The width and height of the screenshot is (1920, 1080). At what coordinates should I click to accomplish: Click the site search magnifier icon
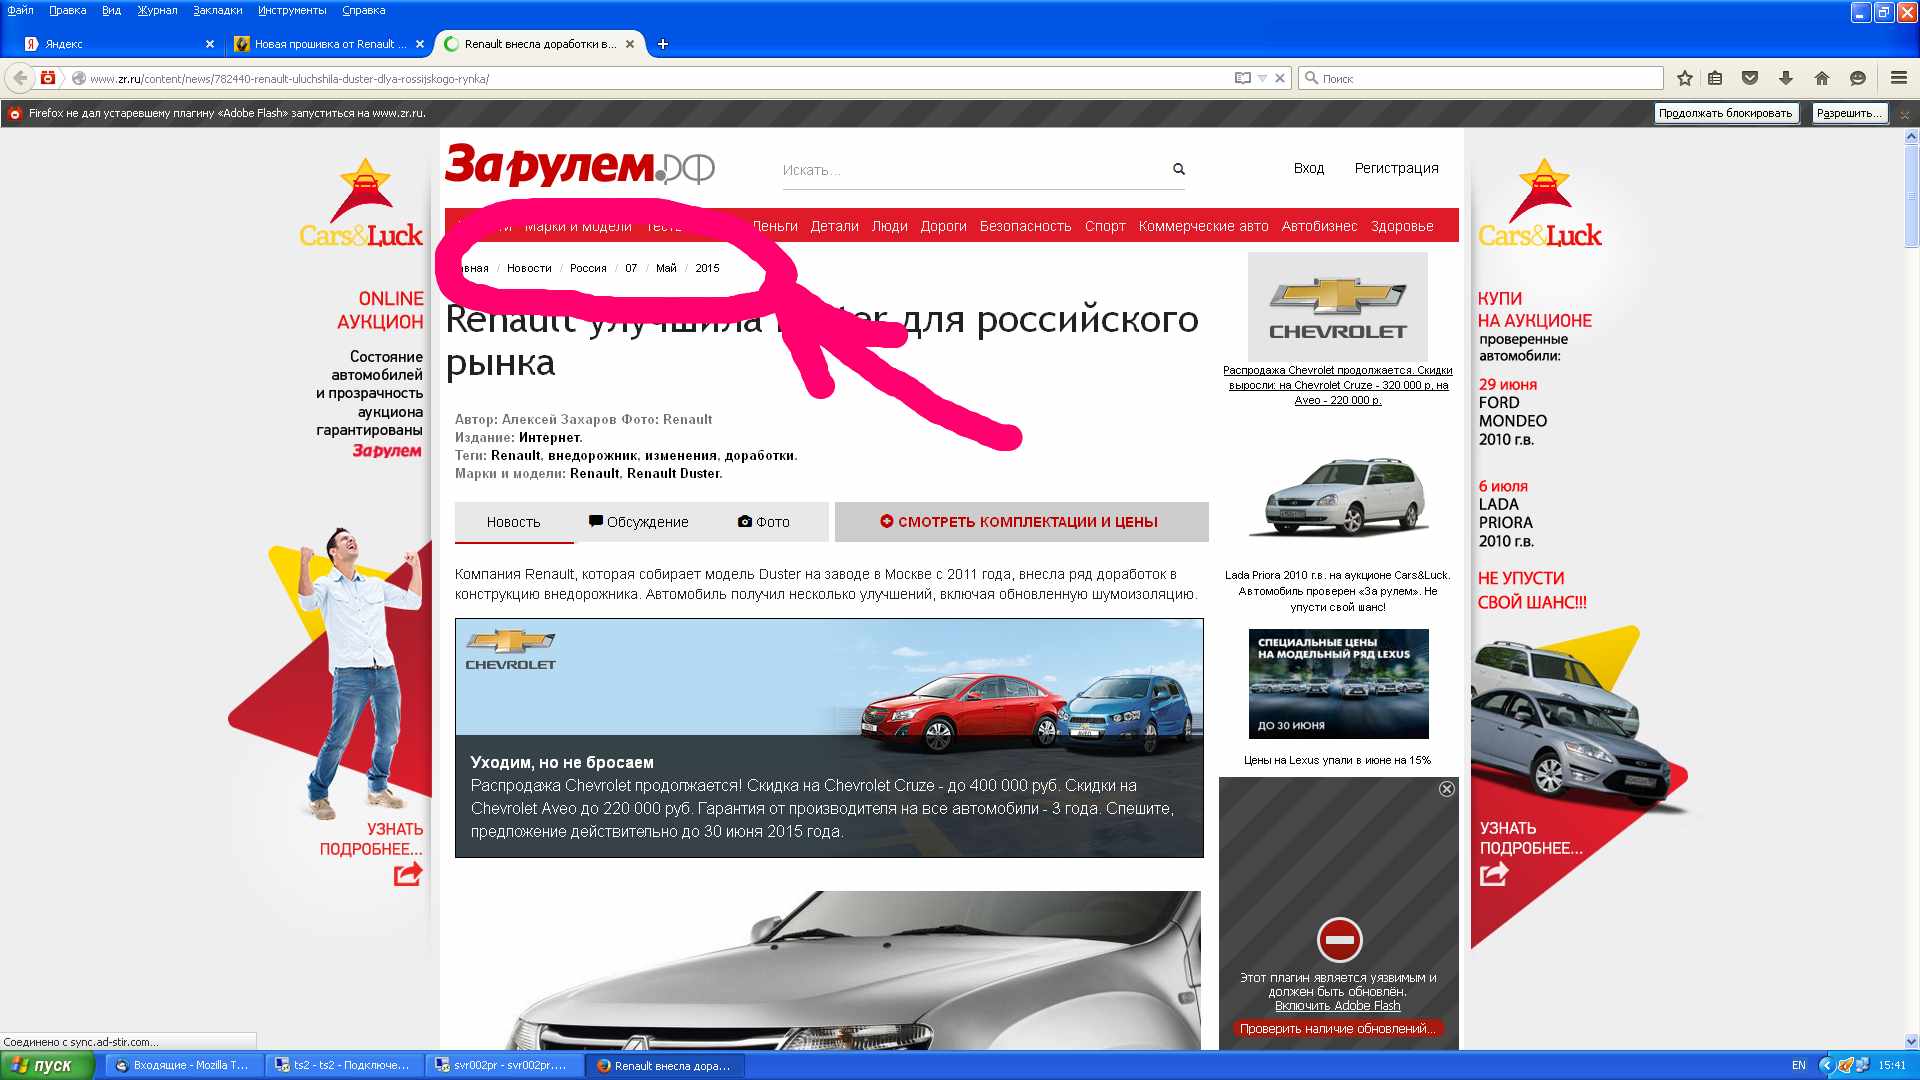1179,169
